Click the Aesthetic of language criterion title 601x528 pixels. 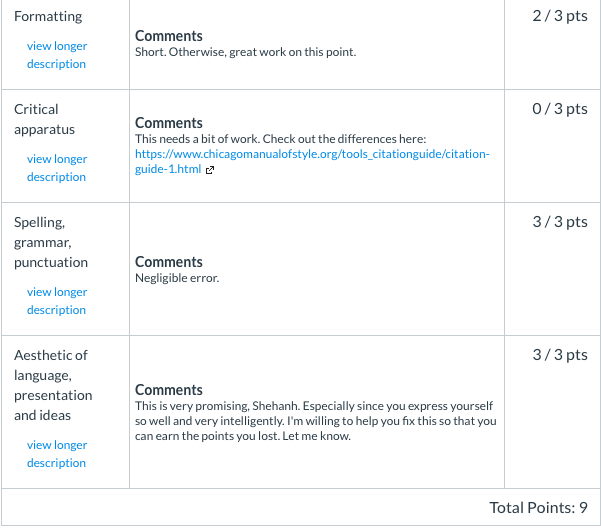(x=53, y=385)
